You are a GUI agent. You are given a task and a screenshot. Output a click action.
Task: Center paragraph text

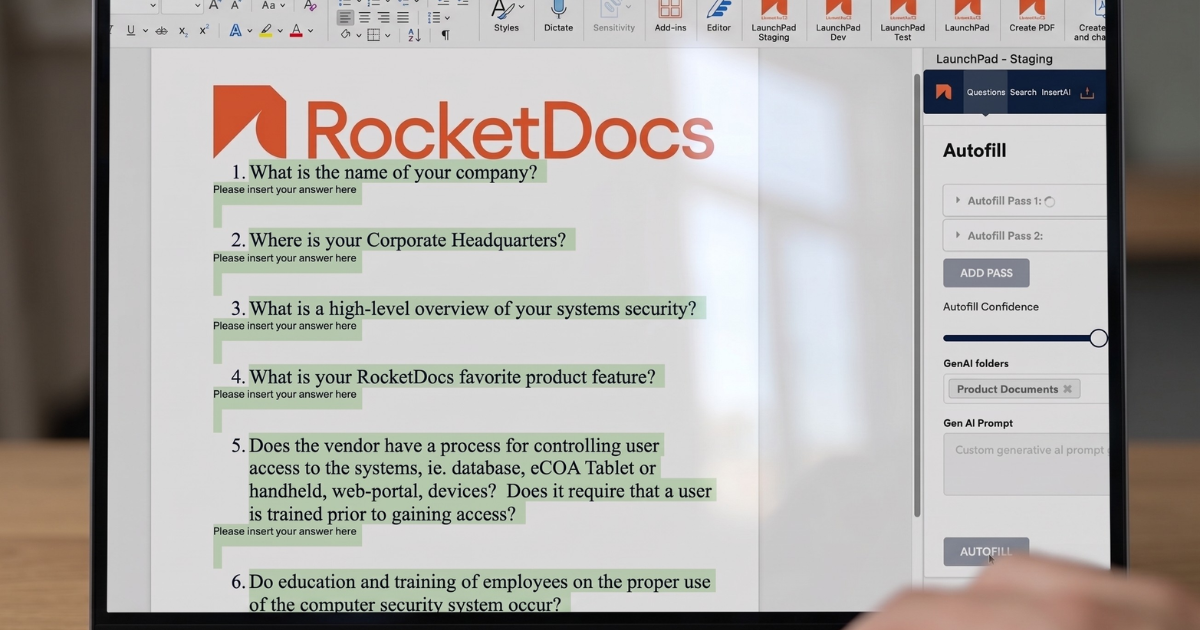tap(365, 17)
